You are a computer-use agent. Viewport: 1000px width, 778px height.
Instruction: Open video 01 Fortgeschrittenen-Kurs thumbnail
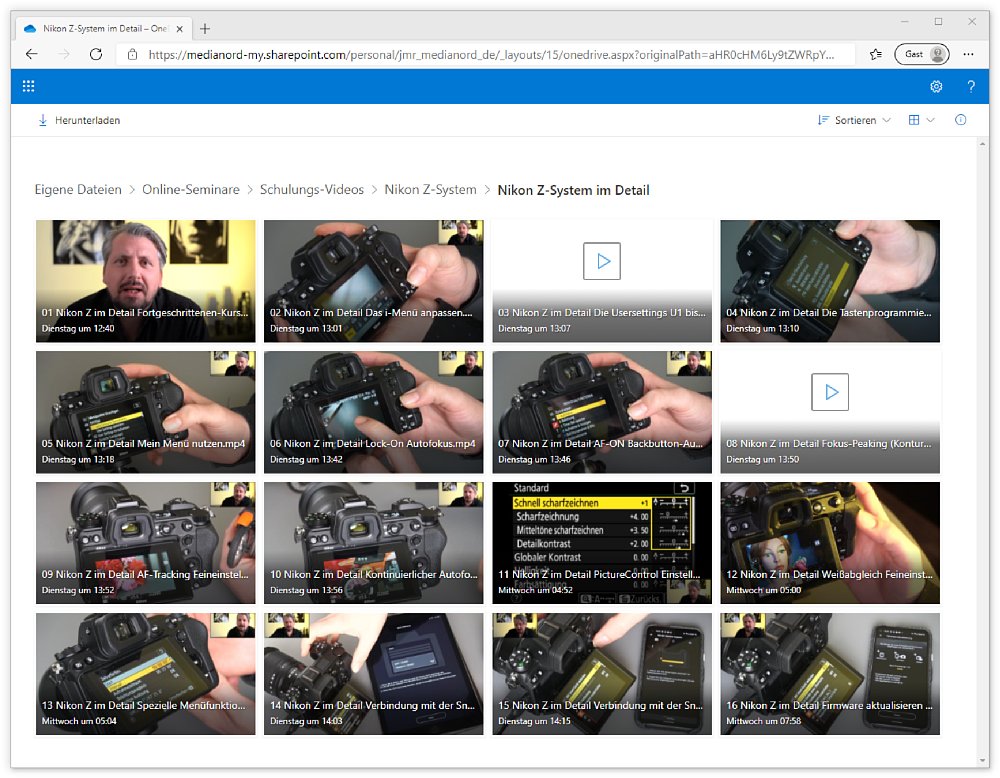click(x=145, y=281)
